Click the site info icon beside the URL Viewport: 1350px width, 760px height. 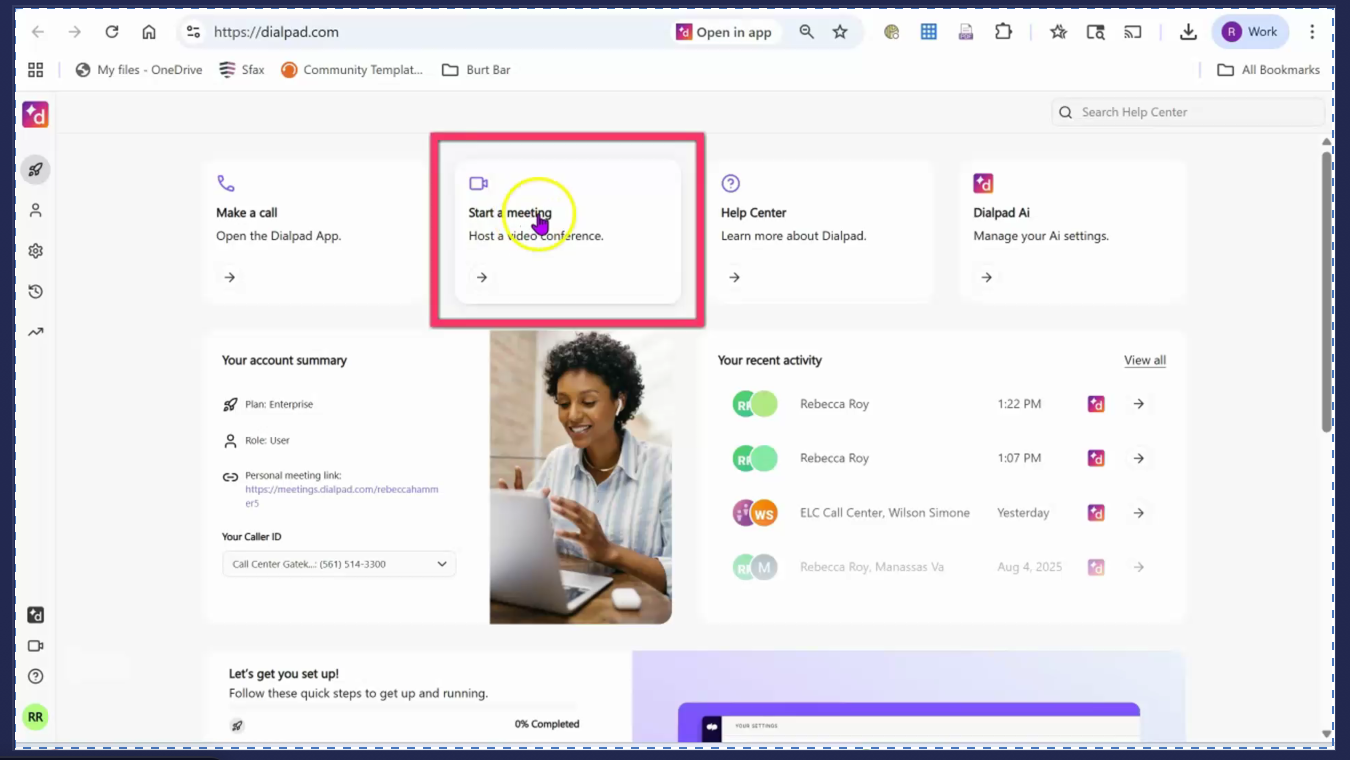pos(193,32)
